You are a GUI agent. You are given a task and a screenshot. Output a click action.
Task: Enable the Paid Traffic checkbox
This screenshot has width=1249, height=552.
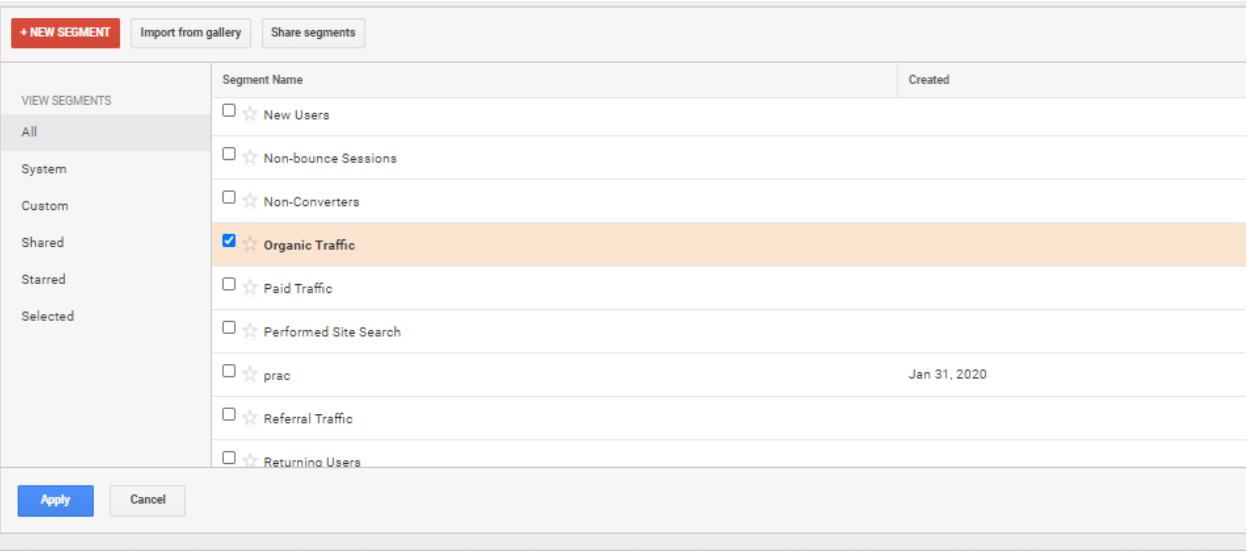tap(229, 285)
